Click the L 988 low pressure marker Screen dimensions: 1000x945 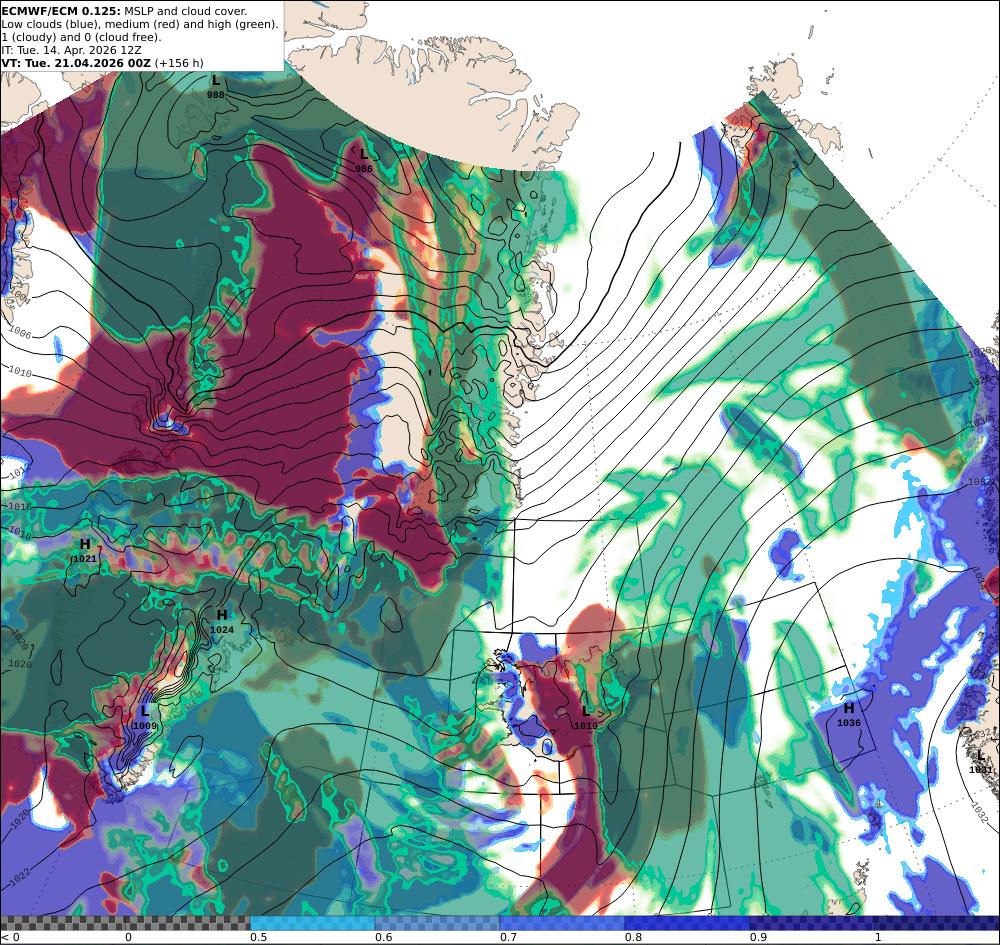pyautogui.click(x=216, y=87)
